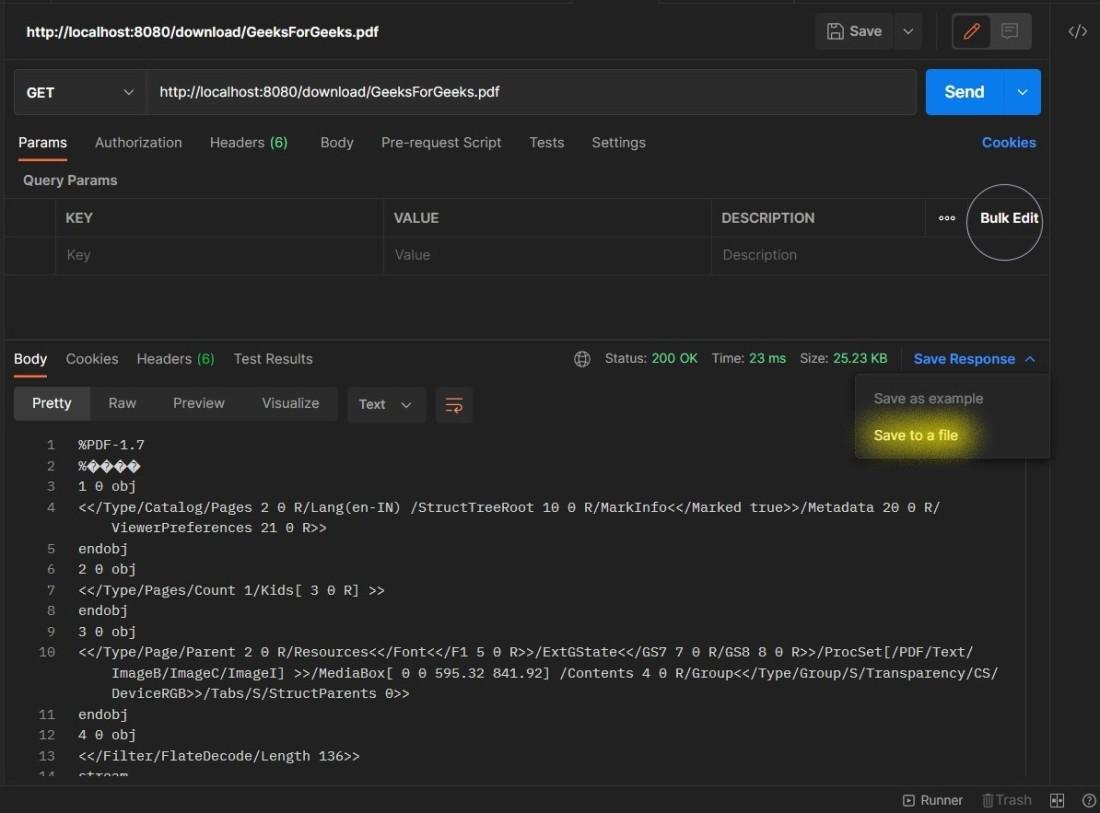Open Trash in the status bar
The height and width of the screenshot is (813, 1100).
[x=1007, y=800]
